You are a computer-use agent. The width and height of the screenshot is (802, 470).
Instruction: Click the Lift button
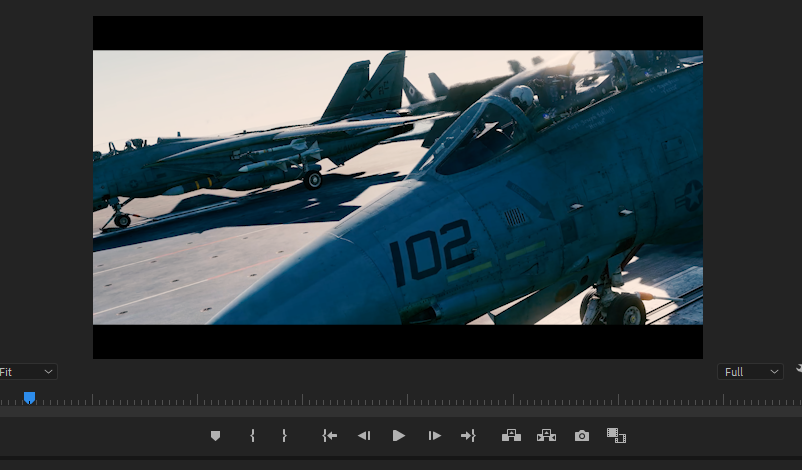coord(511,436)
